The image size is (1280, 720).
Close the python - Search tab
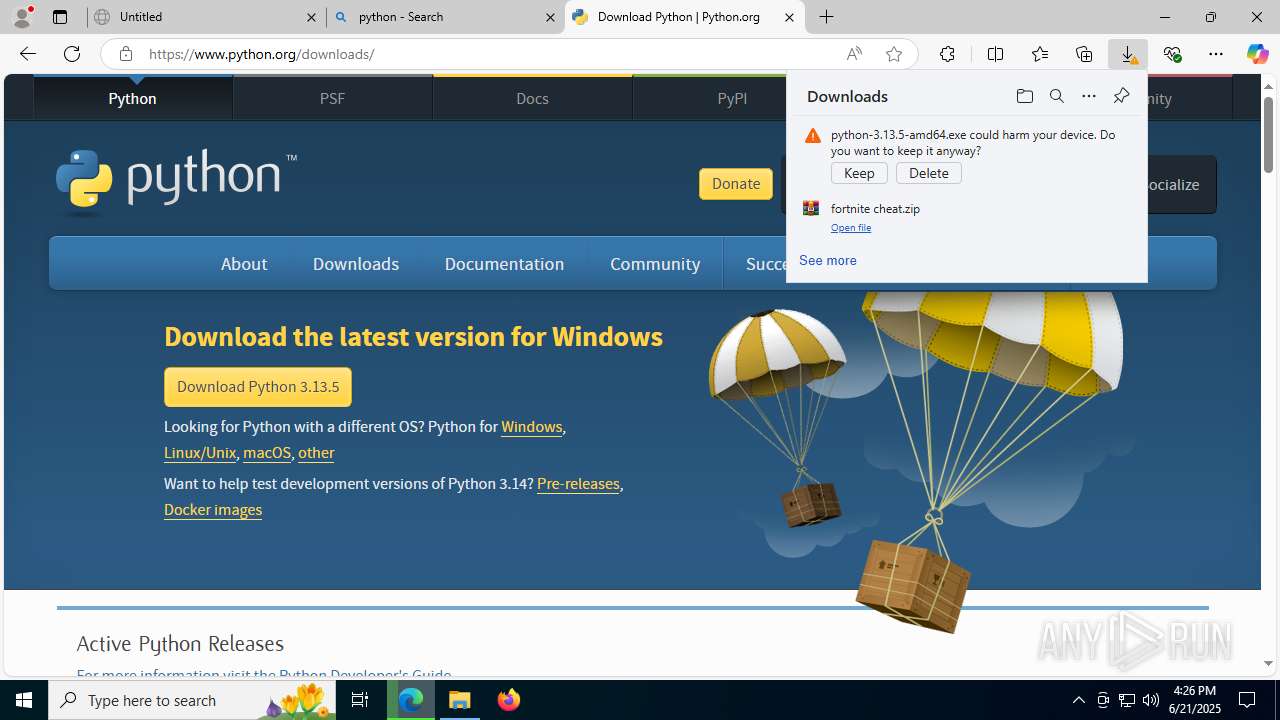click(x=550, y=17)
